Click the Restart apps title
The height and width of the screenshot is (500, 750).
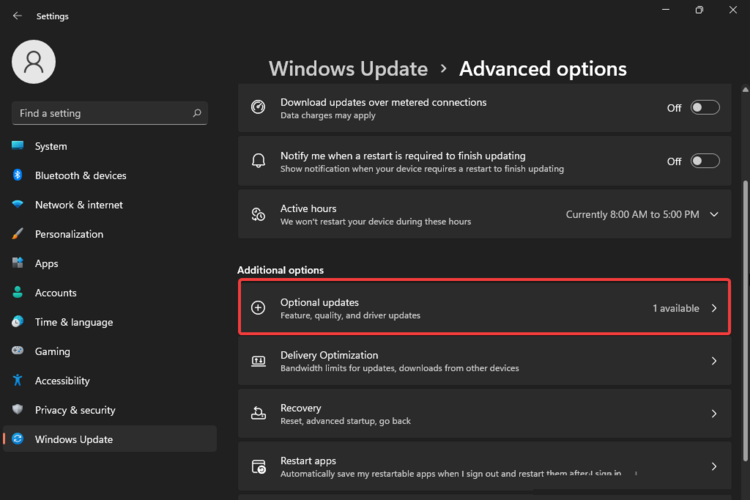tap(308, 461)
